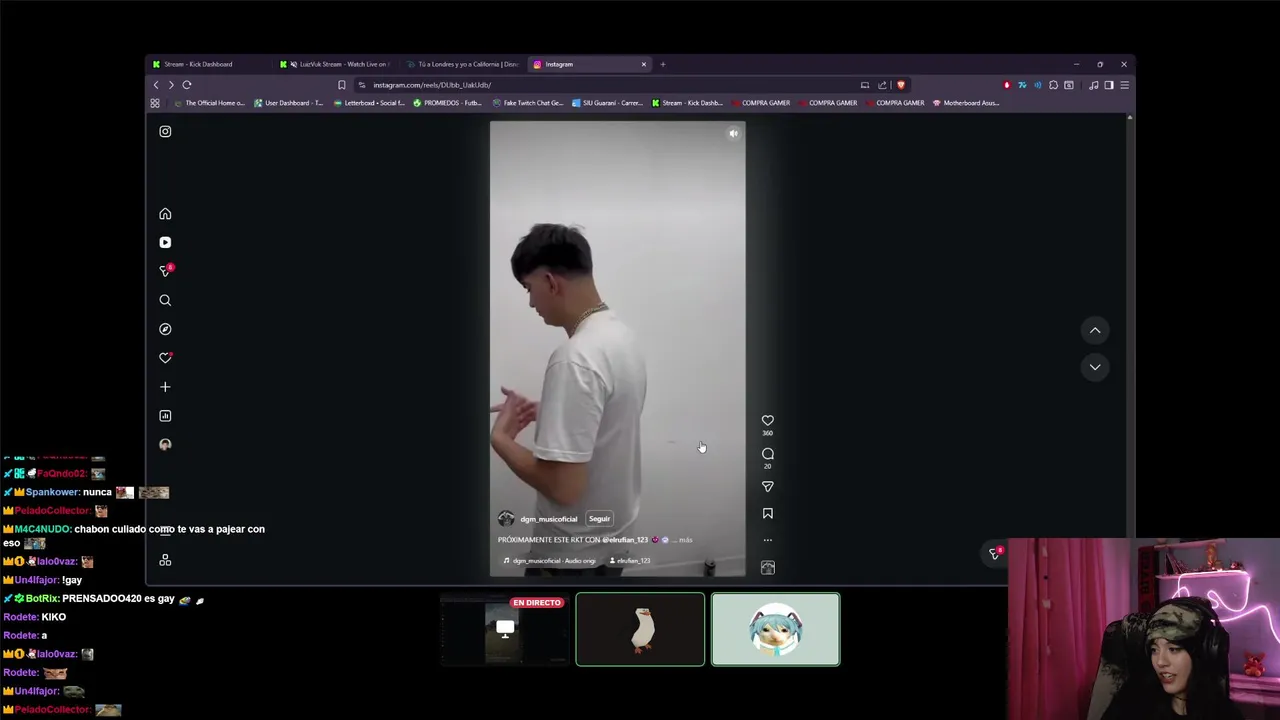Open the browser apps grid icon
This screenshot has width=1280, height=720.
(155, 103)
